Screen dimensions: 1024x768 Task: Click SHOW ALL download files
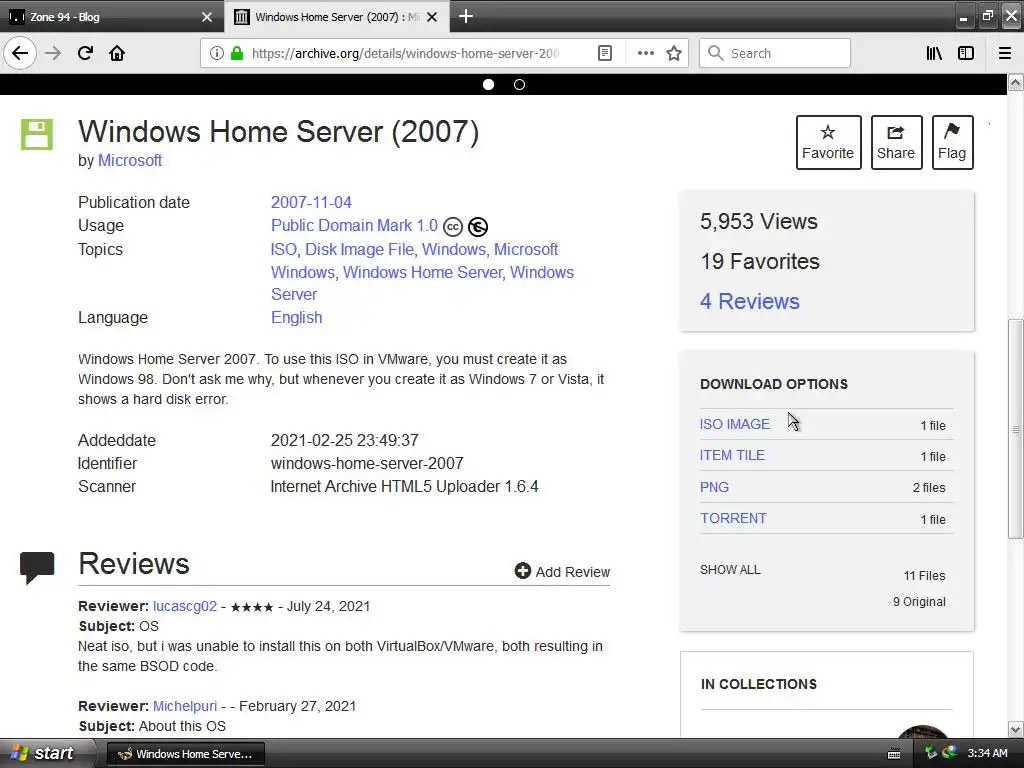[730, 569]
